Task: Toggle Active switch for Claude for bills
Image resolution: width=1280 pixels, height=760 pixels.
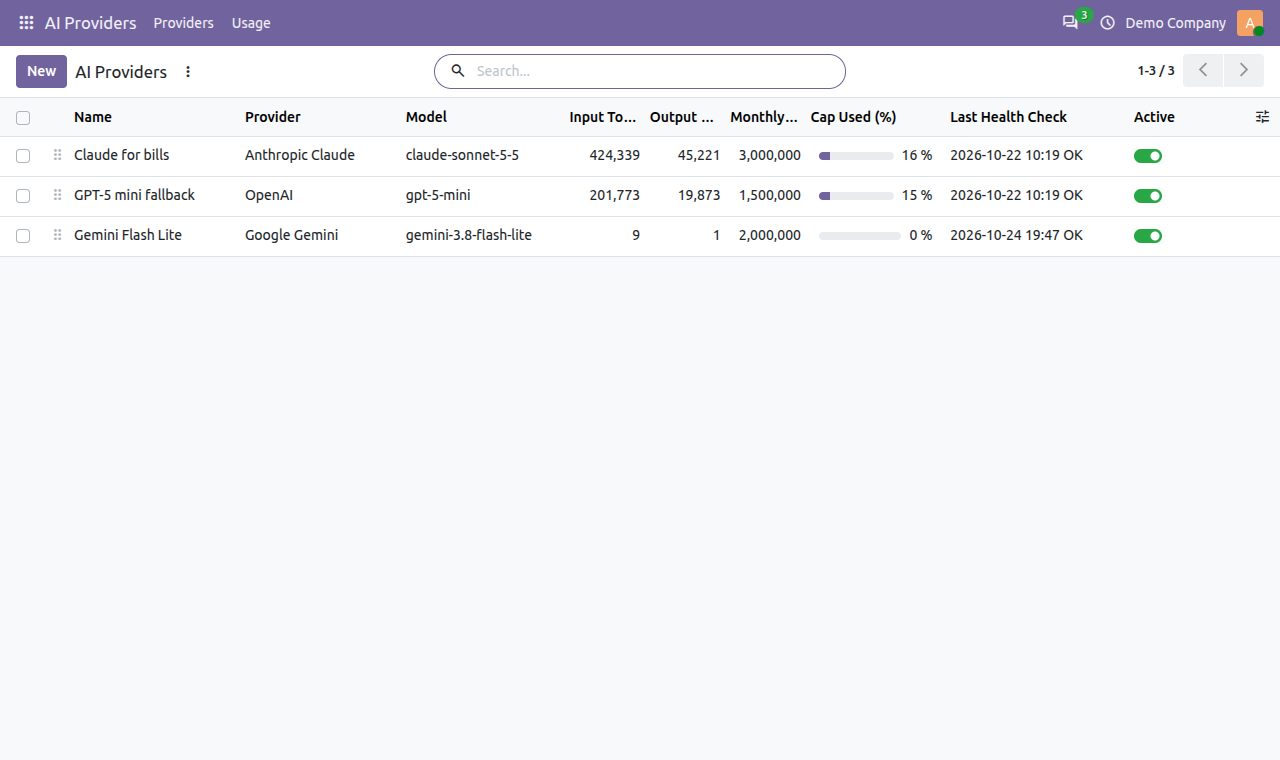Action: tap(1148, 156)
